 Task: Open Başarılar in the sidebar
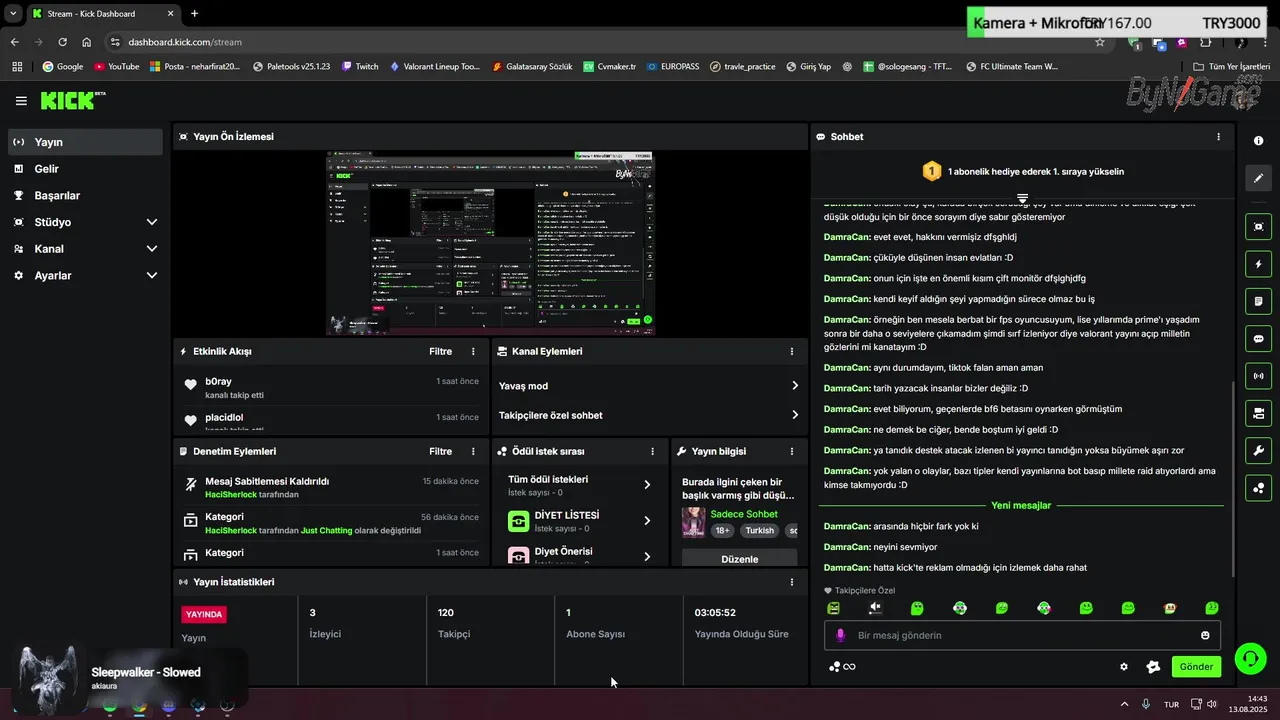pyautogui.click(x=85, y=196)
